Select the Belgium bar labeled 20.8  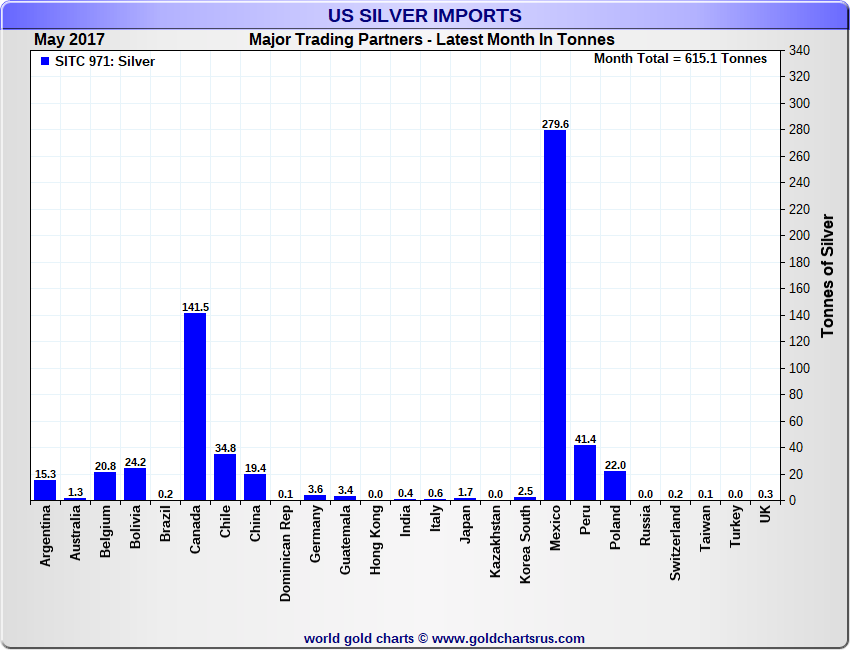[105, 486]
